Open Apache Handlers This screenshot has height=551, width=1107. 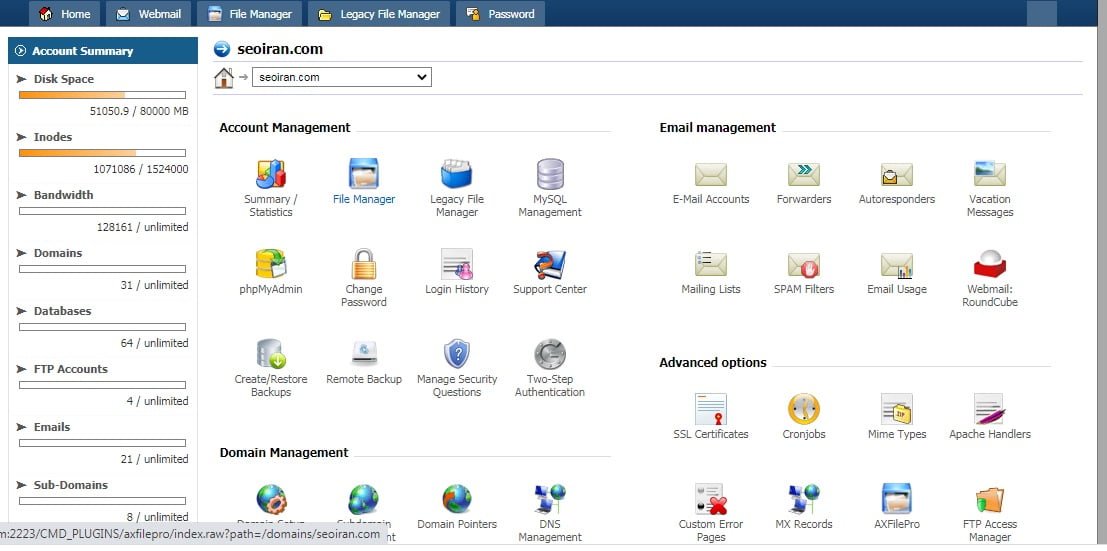coord(990,409)
